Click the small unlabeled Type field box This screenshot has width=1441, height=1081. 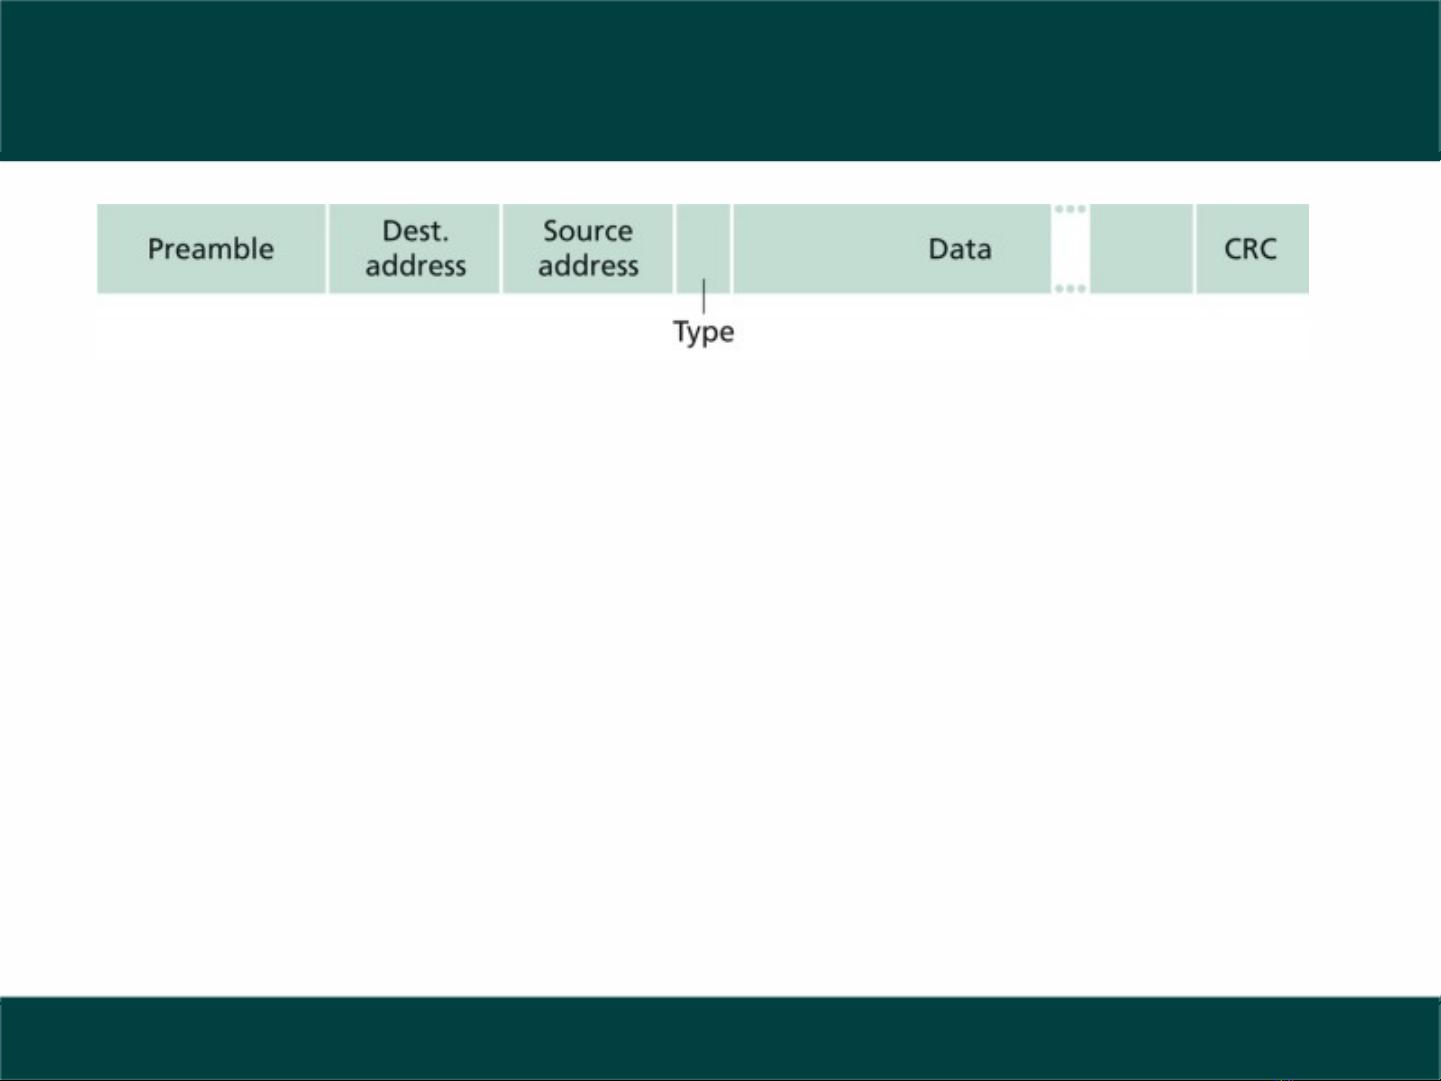point(704,240)
